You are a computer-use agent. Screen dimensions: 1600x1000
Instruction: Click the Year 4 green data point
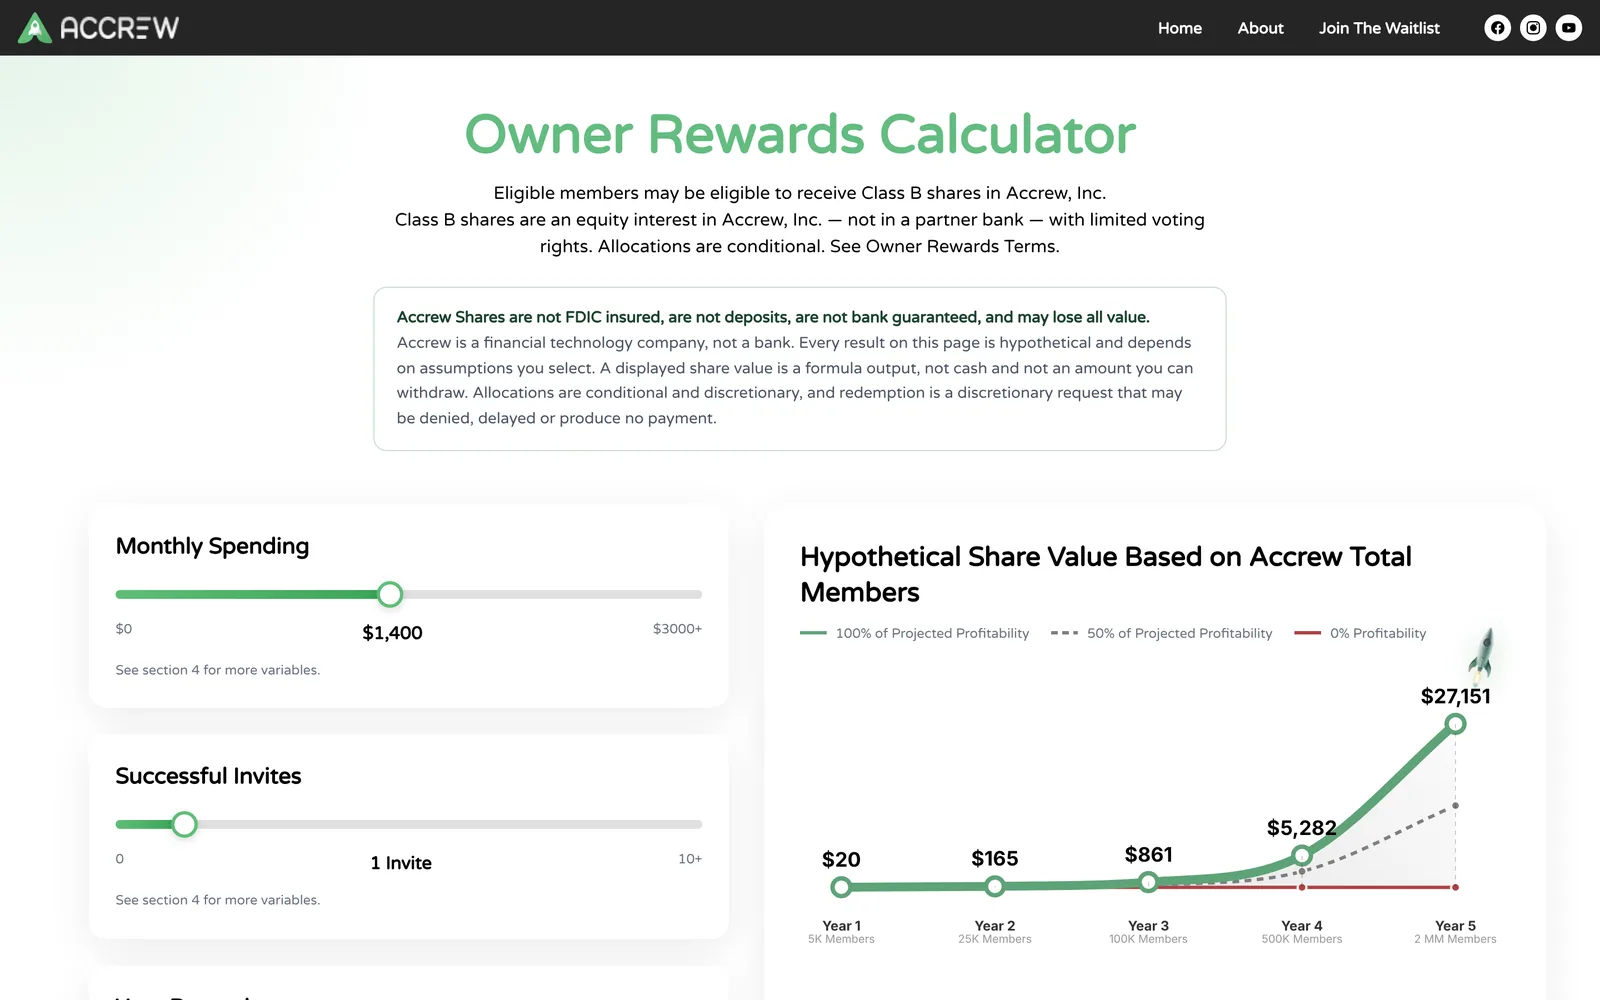point(1302,855)
